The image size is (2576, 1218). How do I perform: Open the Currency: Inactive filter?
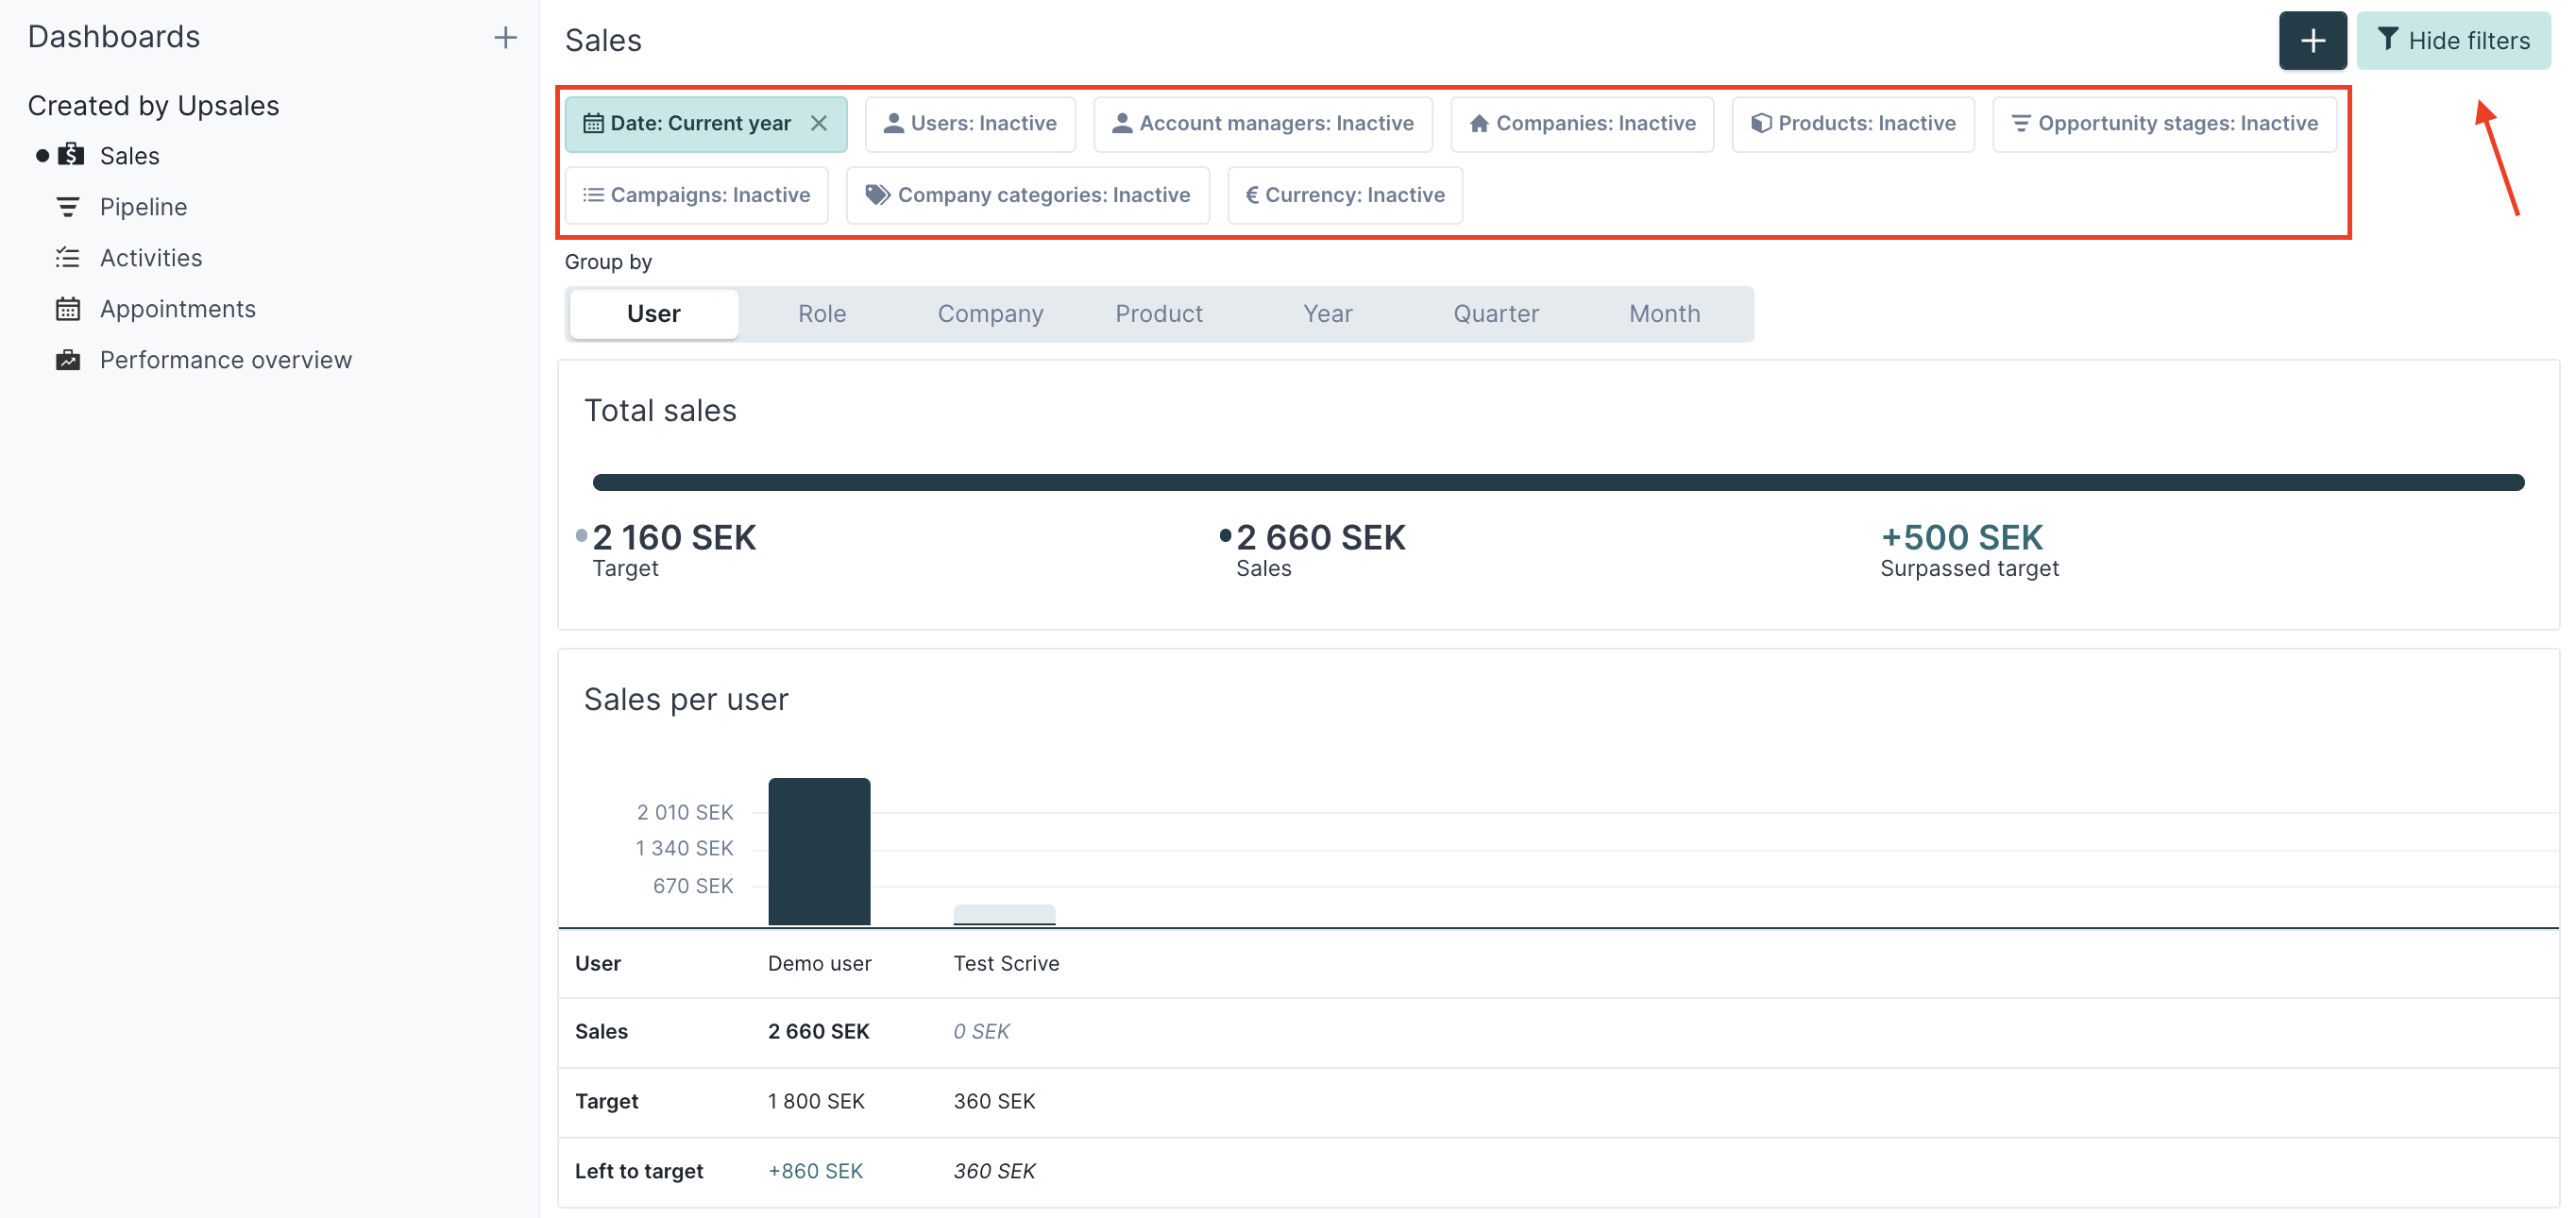pyautogui.click(x=1345, y=195)
